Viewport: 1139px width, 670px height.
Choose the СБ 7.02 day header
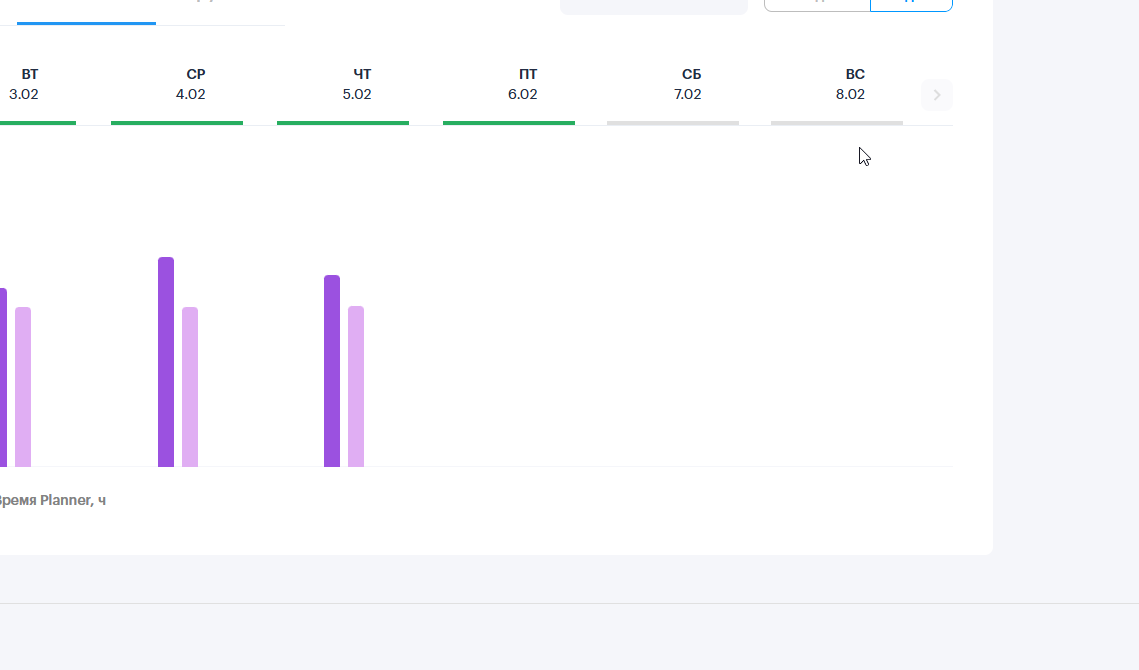click(688, 84)
